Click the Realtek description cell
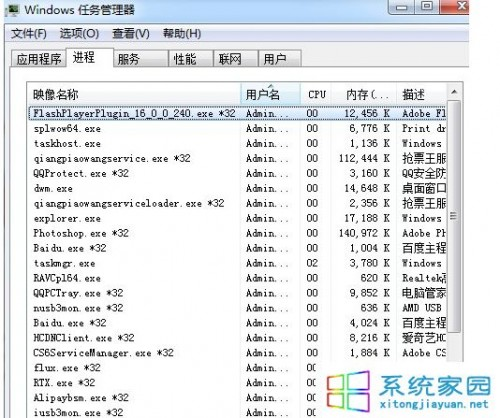This screenshot has height=418, width=500. coord(424,278)
